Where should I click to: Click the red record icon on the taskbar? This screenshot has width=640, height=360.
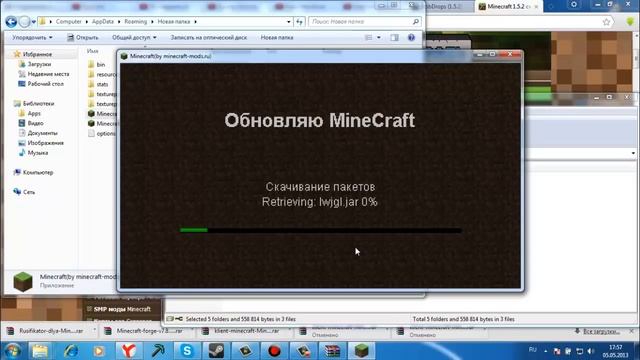click(x=274, y=351)
